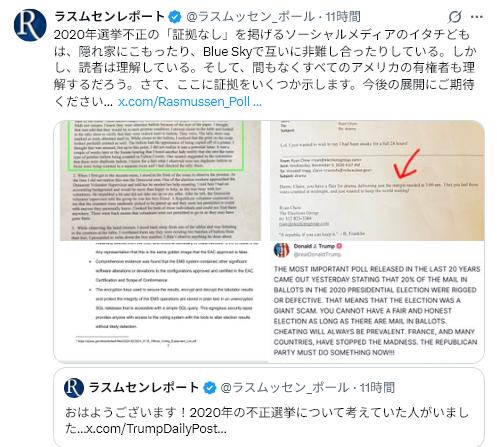497x447 pixels.
Task: Click the quoted post @ラスムッセン_ポール handle
Action: (x=284, y=388)
